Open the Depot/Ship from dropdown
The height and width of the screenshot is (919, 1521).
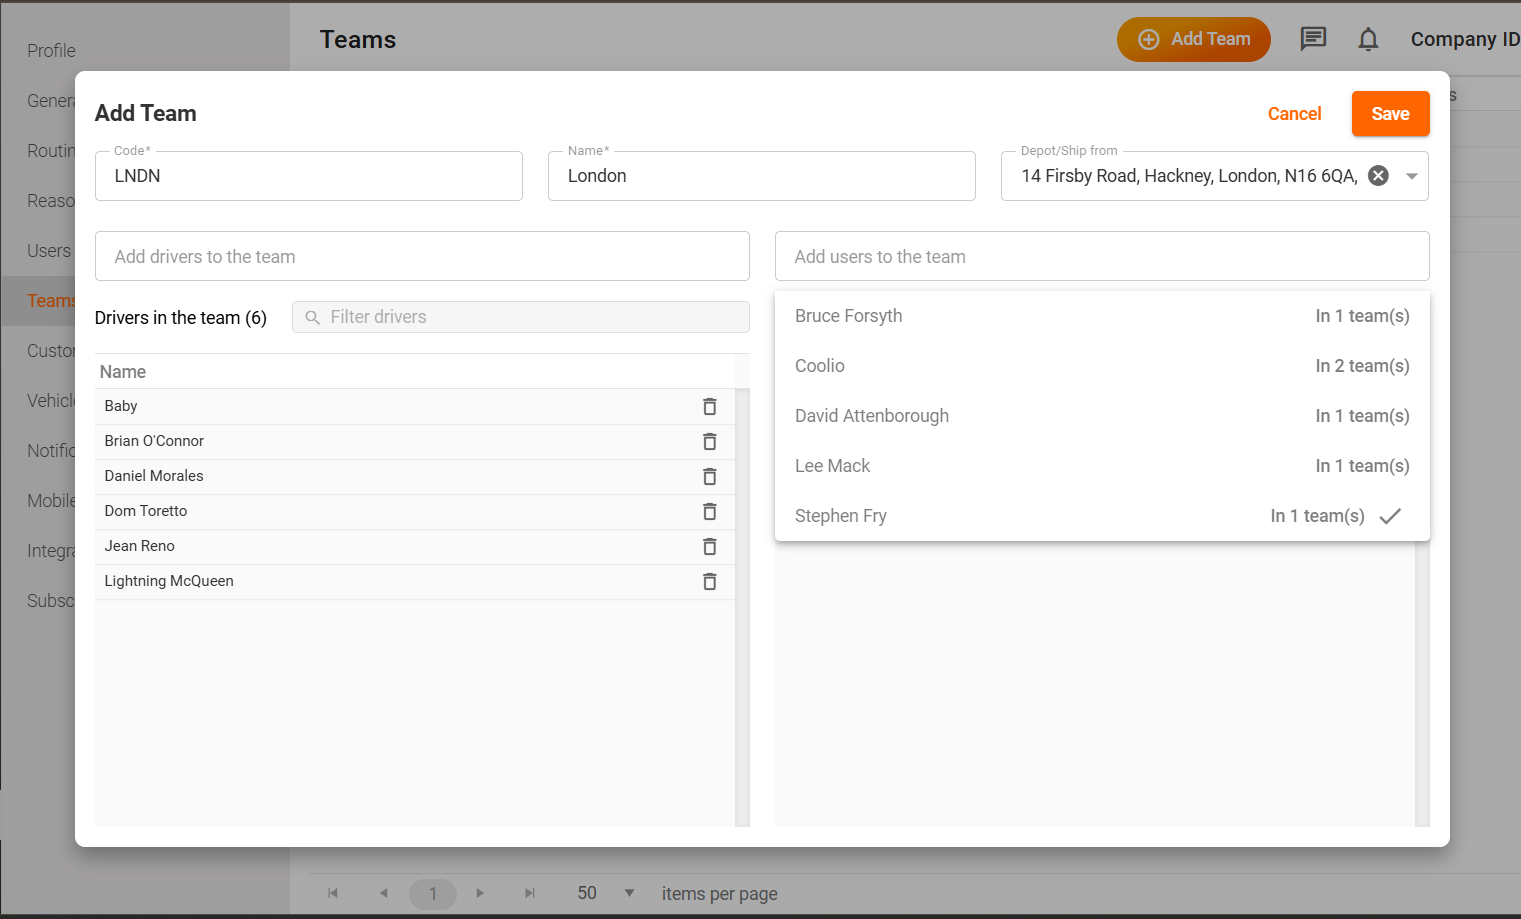point(1411,175)
